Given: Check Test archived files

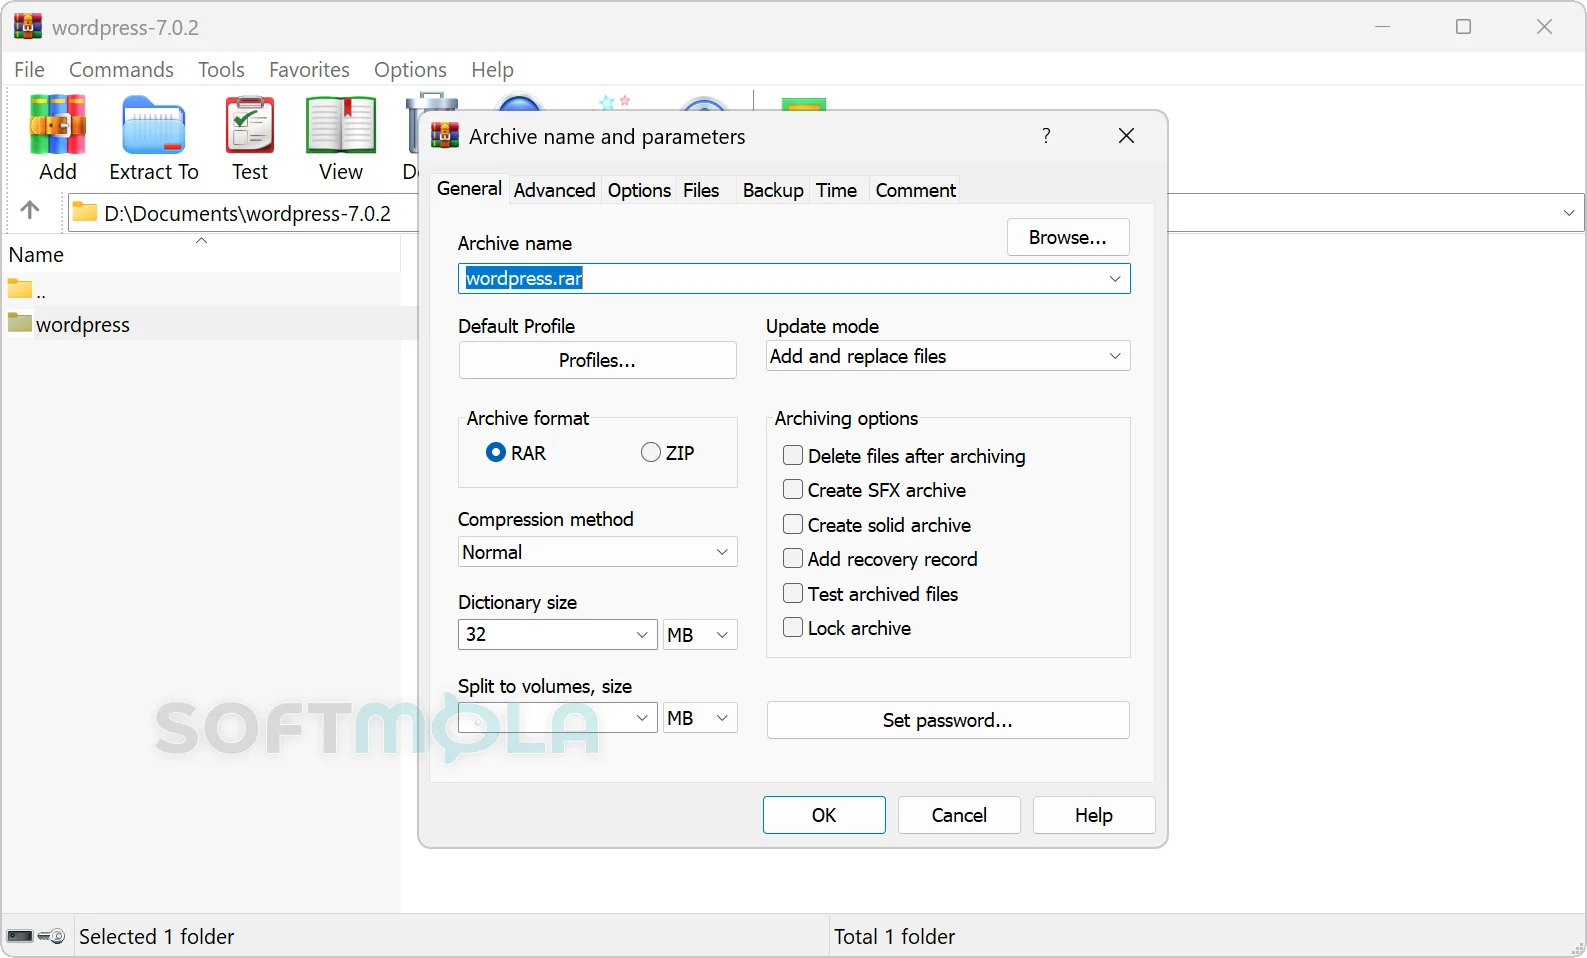Looking at the screenshot, I should (793, 594).
